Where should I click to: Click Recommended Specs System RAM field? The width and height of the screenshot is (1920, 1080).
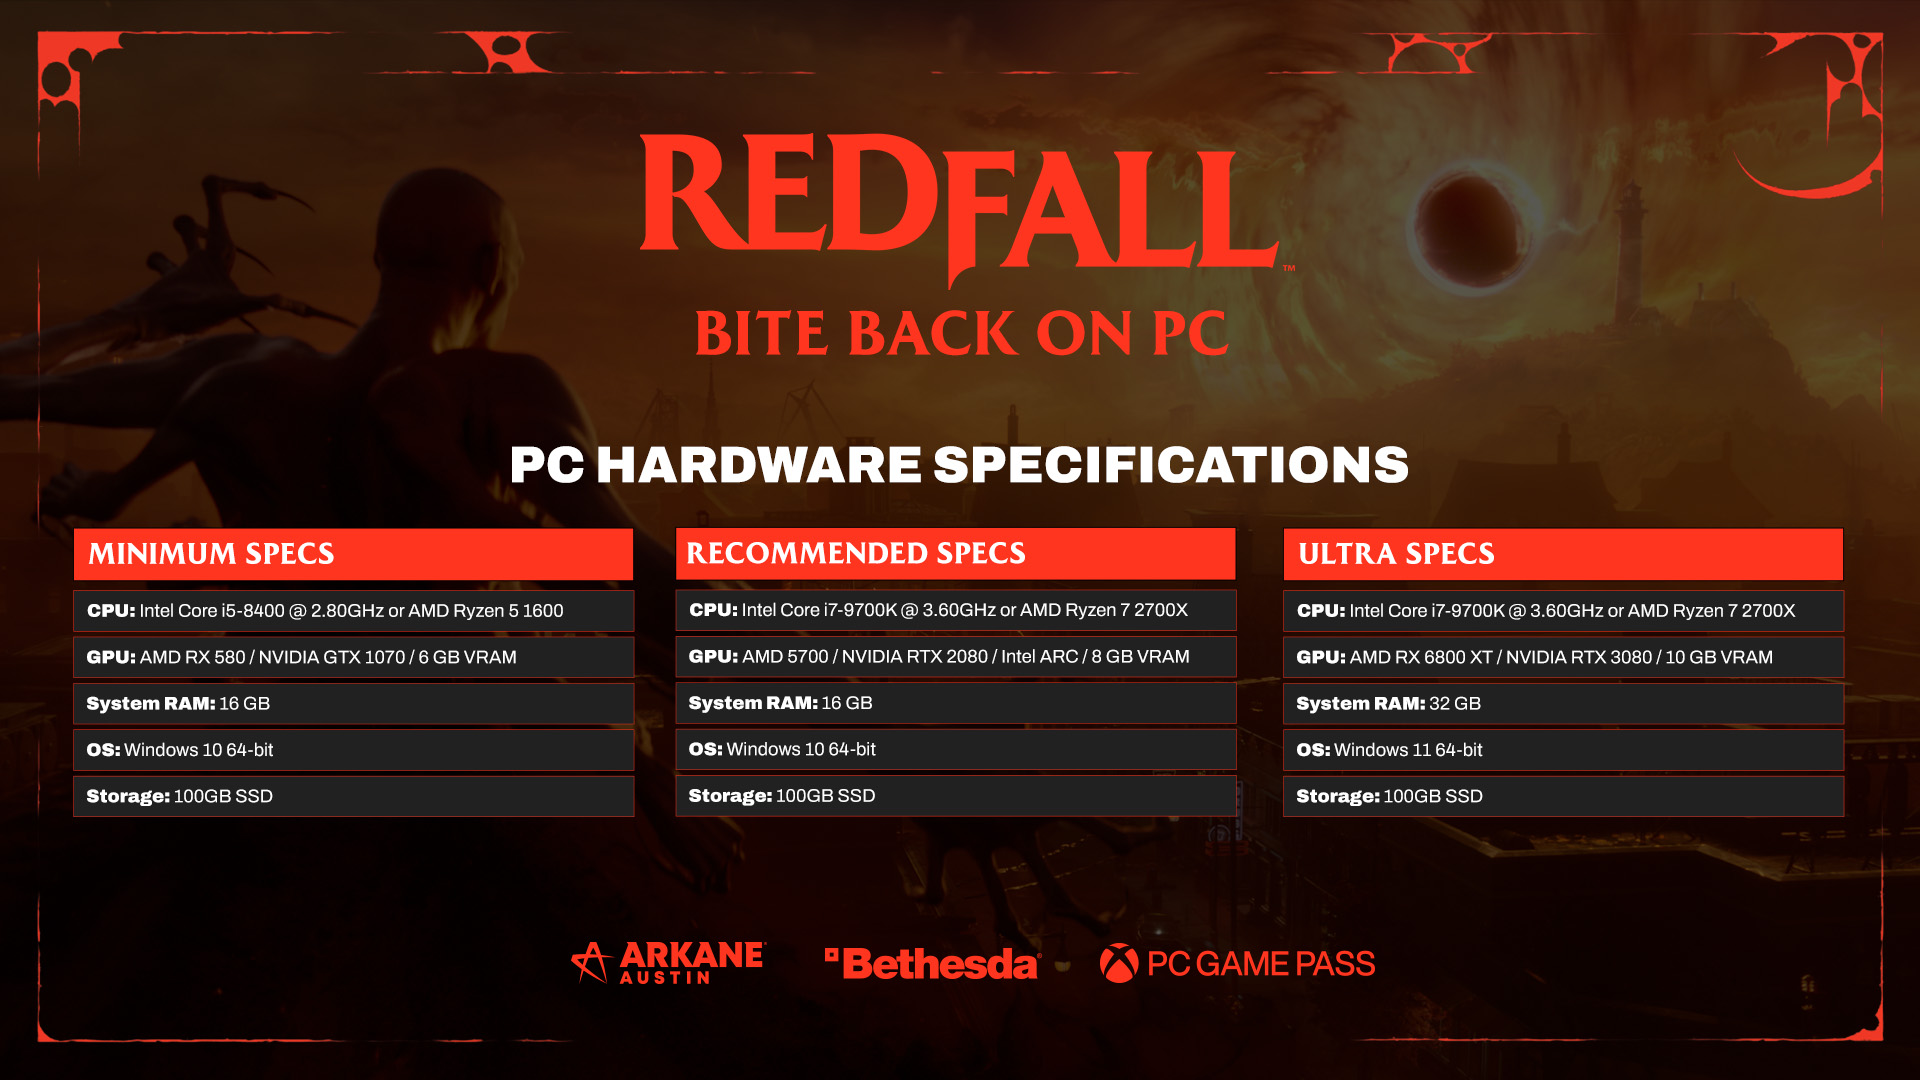click(x=960, y=703)
